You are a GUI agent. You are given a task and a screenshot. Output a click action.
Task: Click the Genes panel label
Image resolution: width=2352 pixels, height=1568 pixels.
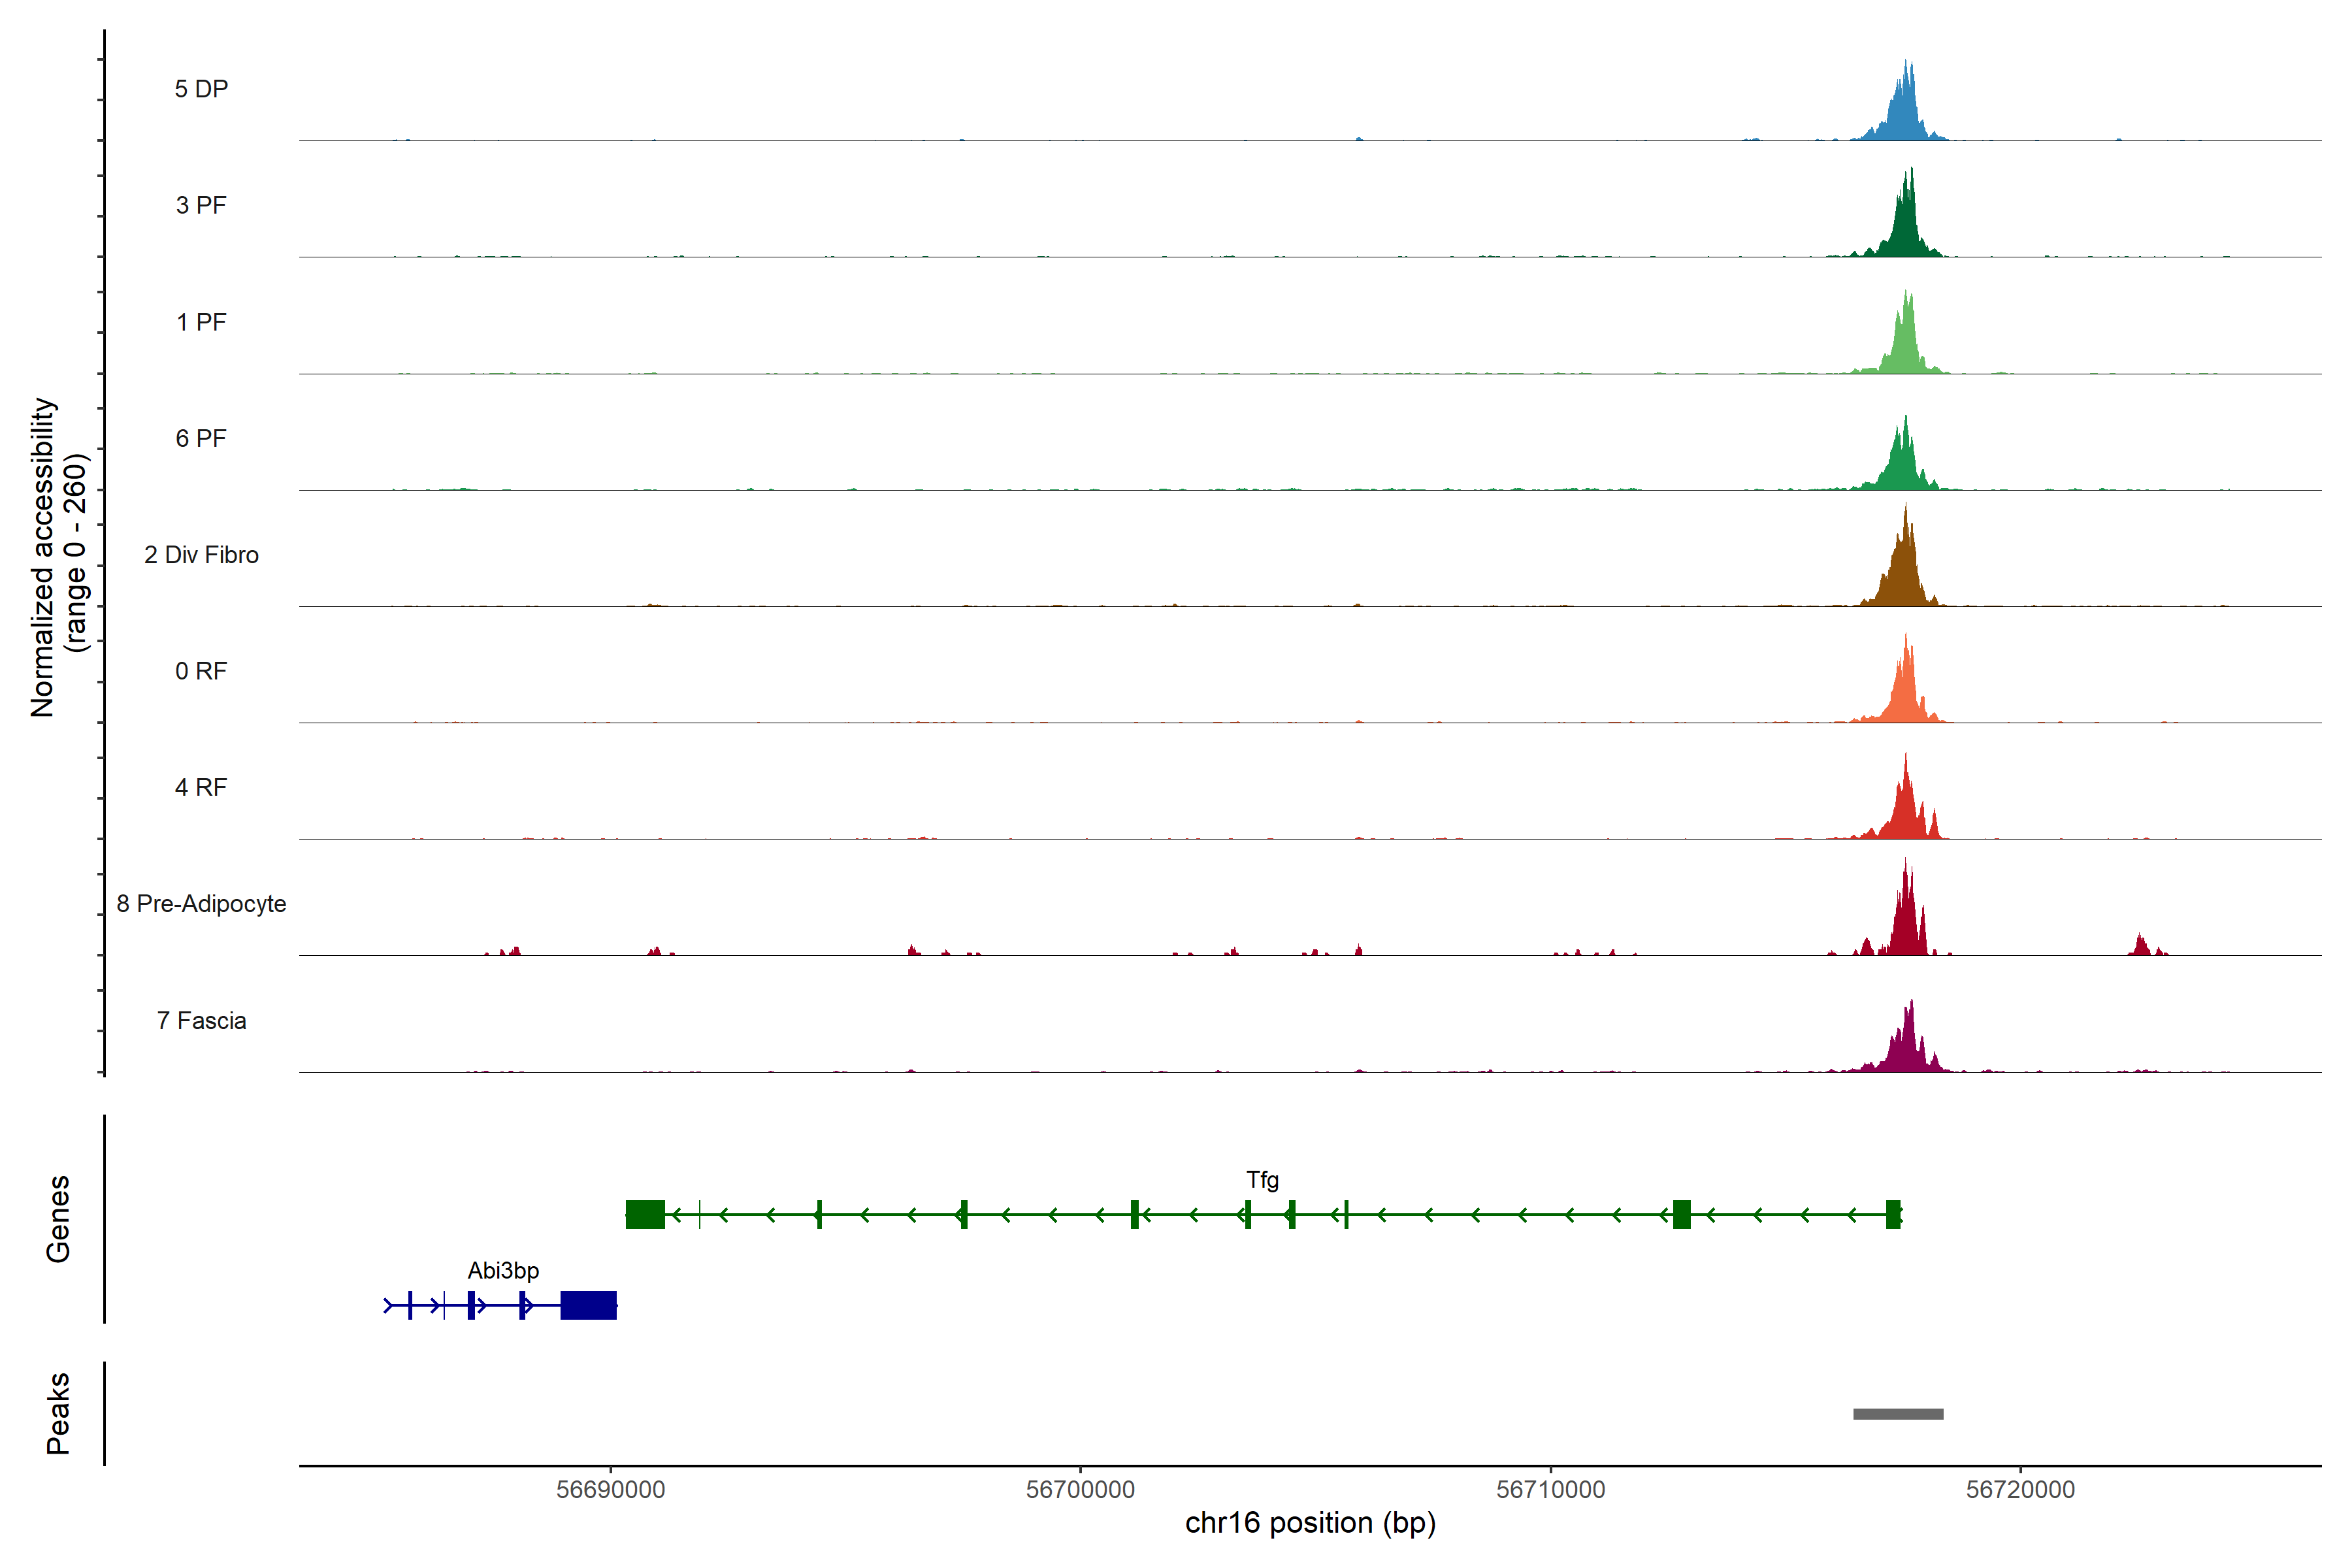[x=58, y=1219]
